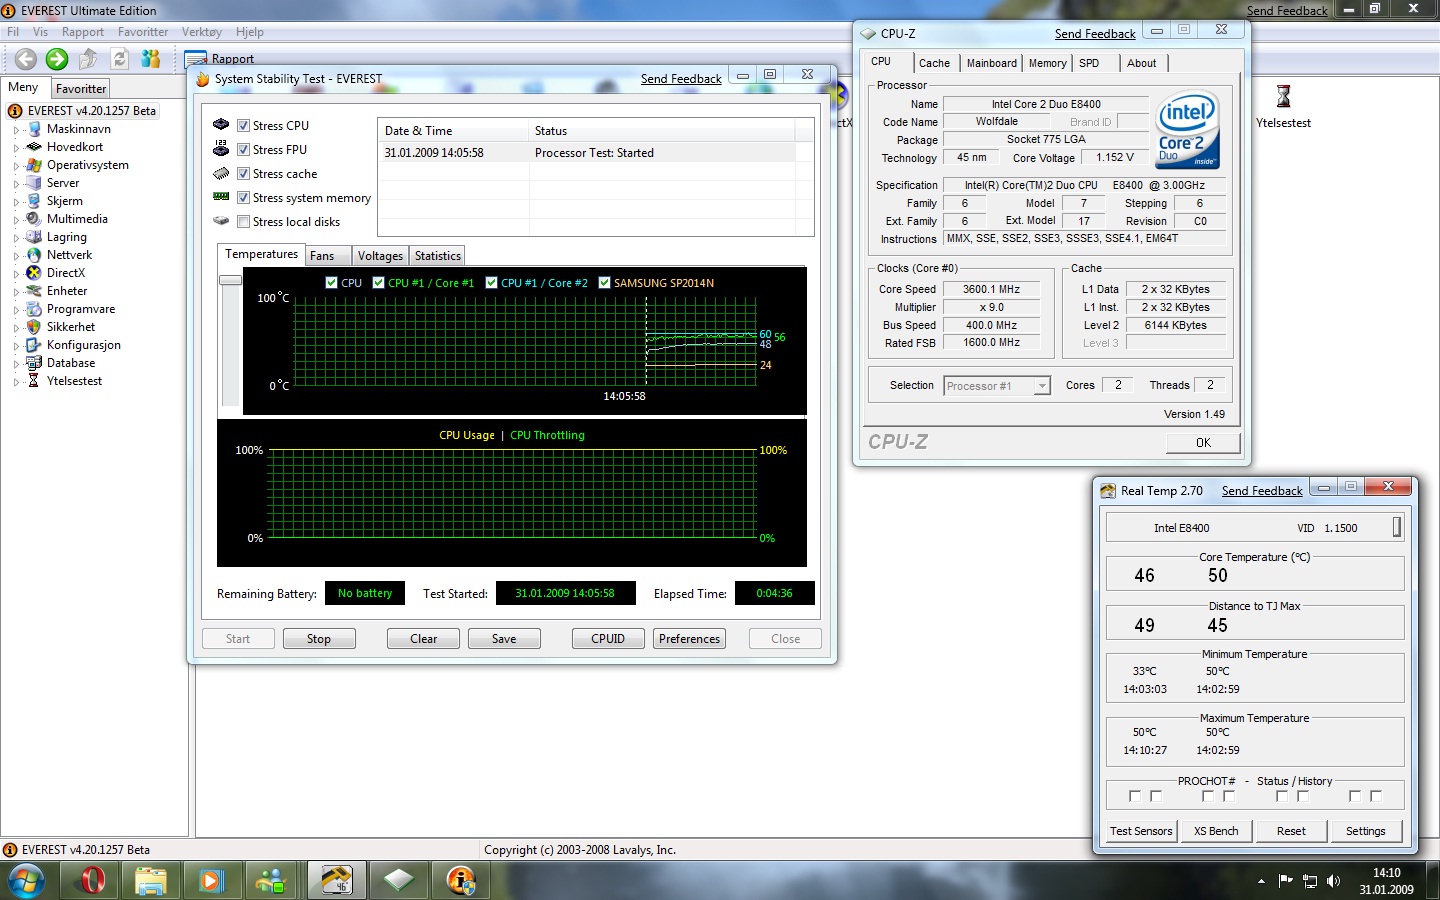
Task: Toggle the CPU graph checkbox
Action: [332, 283]
